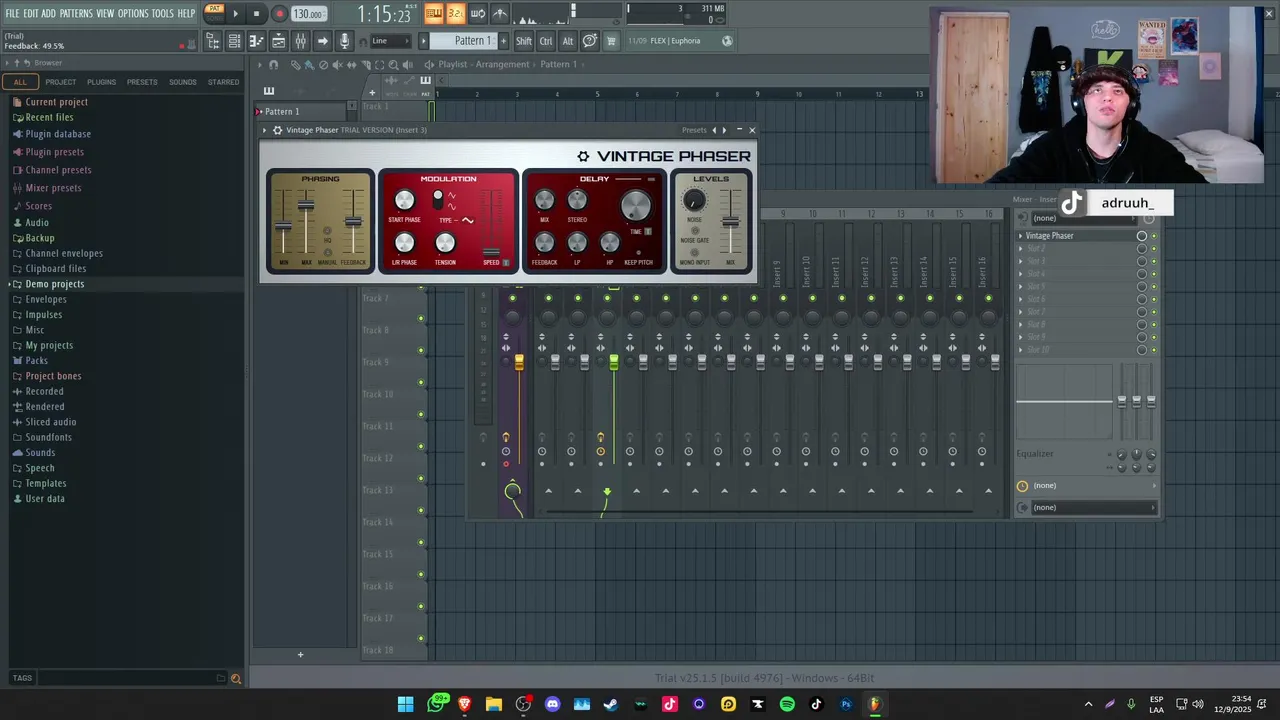Open the FILE menu
Viewport: 1280px width, 720px height.
click(x=13, y=13)
